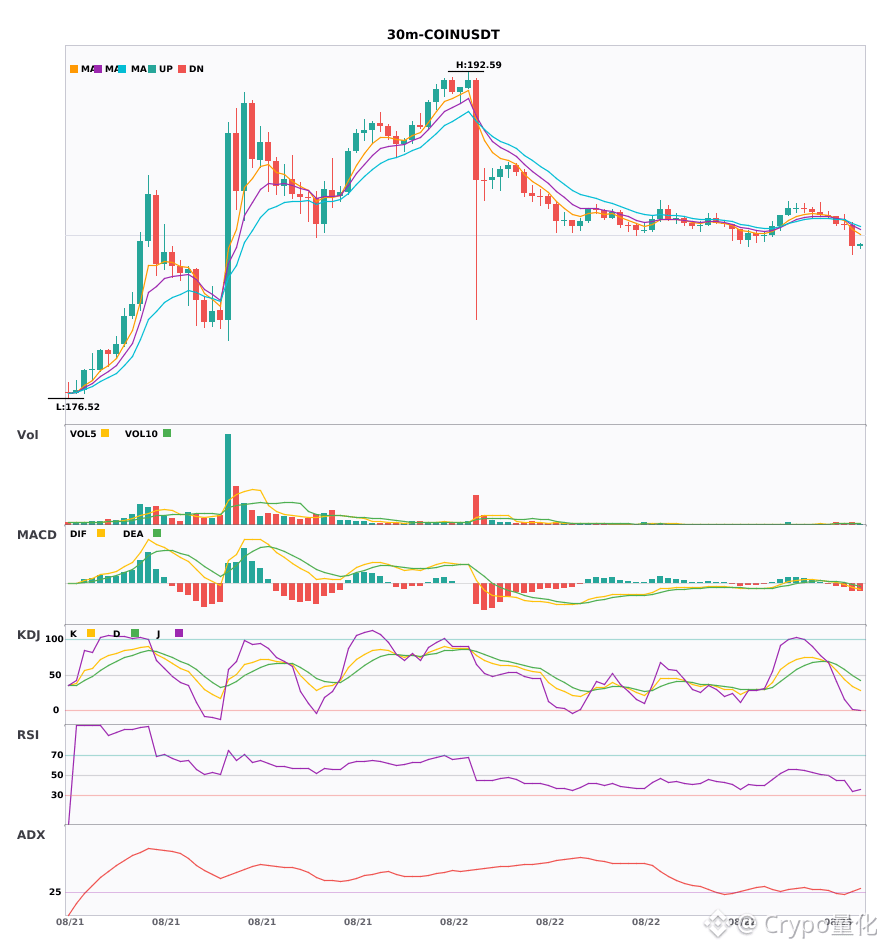Click the KDJ panel label
This screenshot has height=950, width=885.
pos(28,635)
